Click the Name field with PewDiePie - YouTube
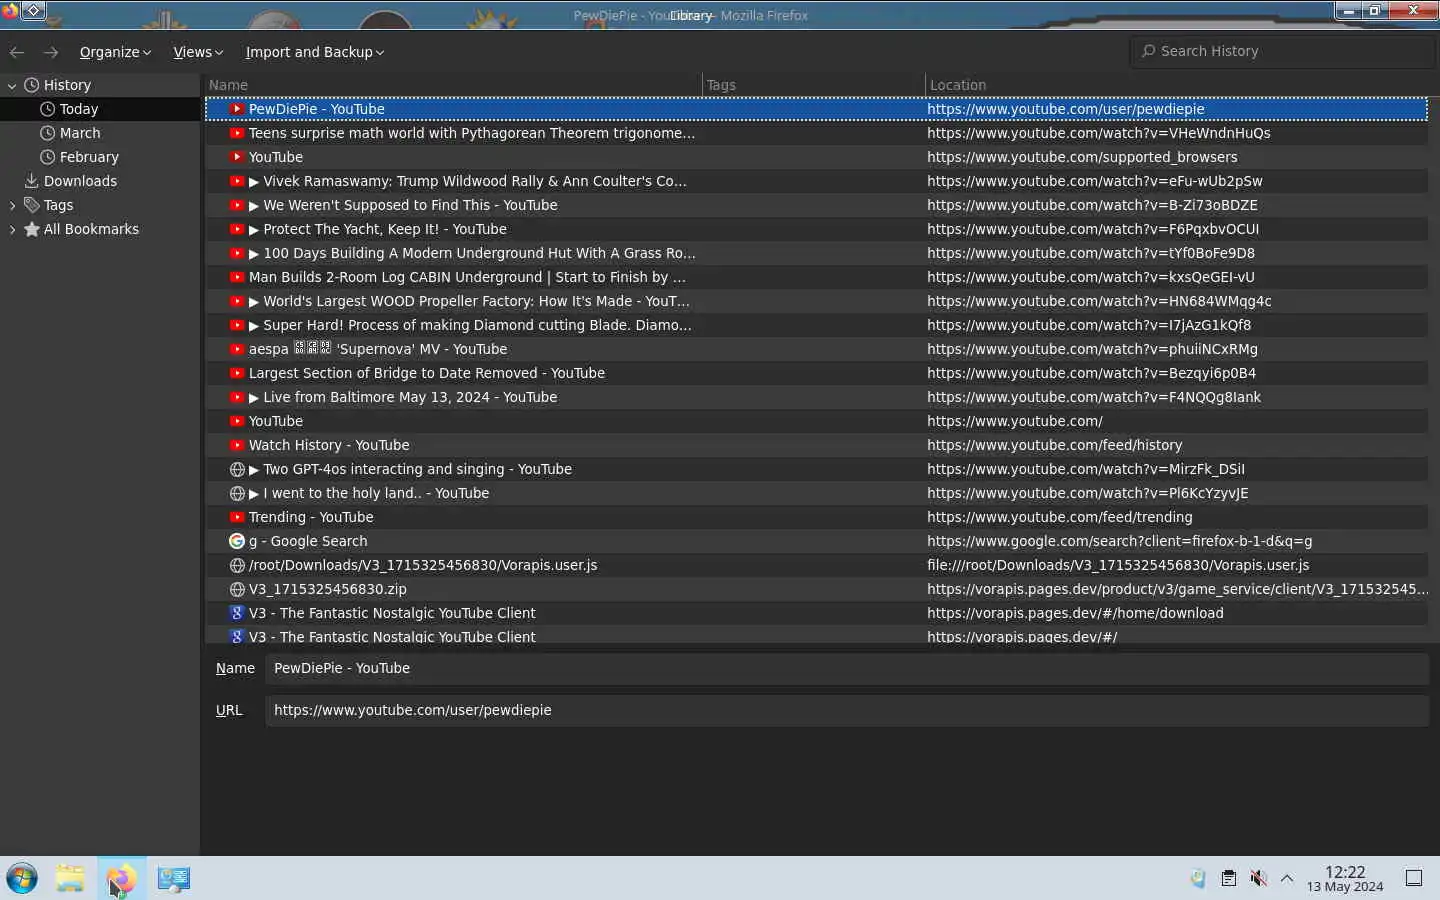This screenshot has height=900, width=1440. [x=846, y=668]
